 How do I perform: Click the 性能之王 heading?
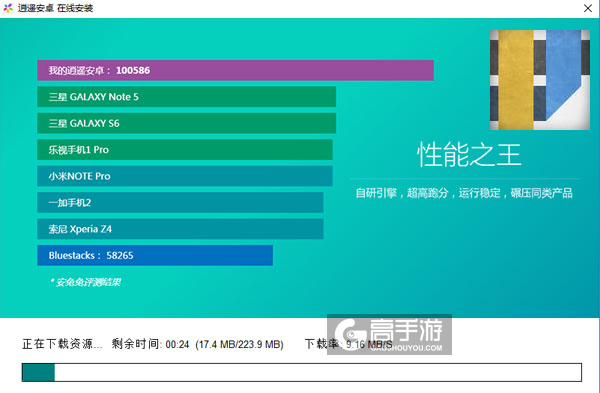(469, 155)
